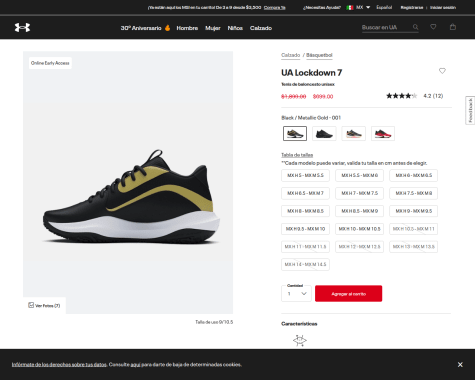475x380 pixels.
Task: Click Agregar al carrito button
Action: pyautogui.click(x=348, y=294)
